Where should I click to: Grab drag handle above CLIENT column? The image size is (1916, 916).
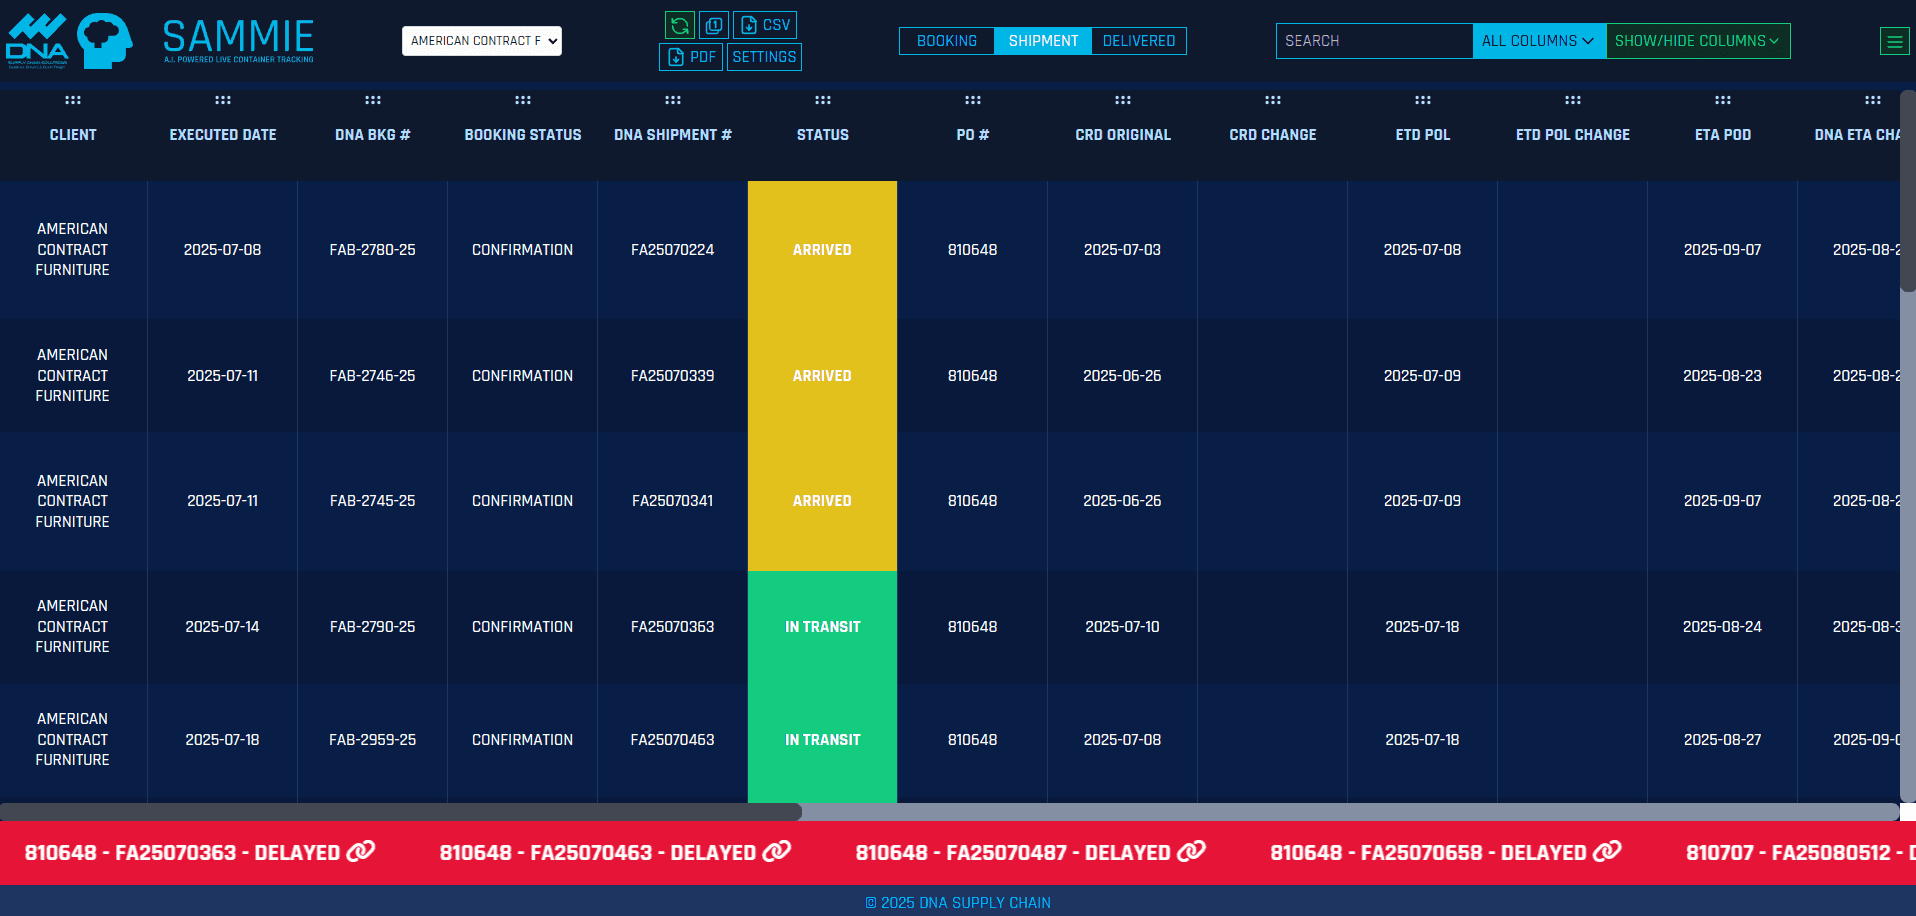click(x=73, y=100)
